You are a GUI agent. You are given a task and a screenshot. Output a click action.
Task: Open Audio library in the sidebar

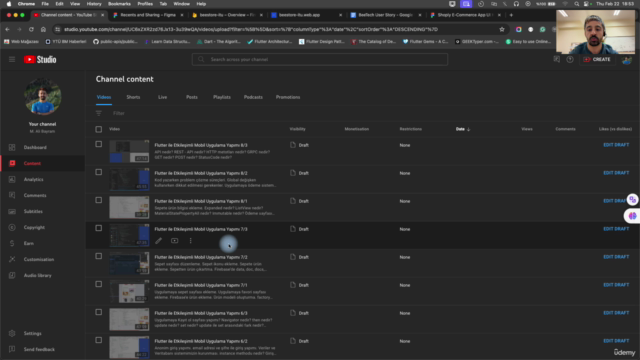(x=38, y=276)
